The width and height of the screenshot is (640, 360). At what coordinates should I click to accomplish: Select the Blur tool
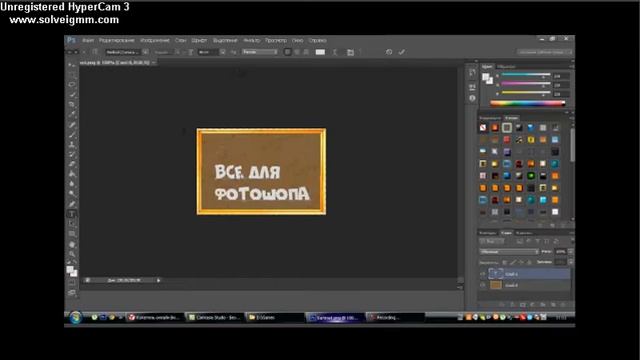(x=72, y=184)
